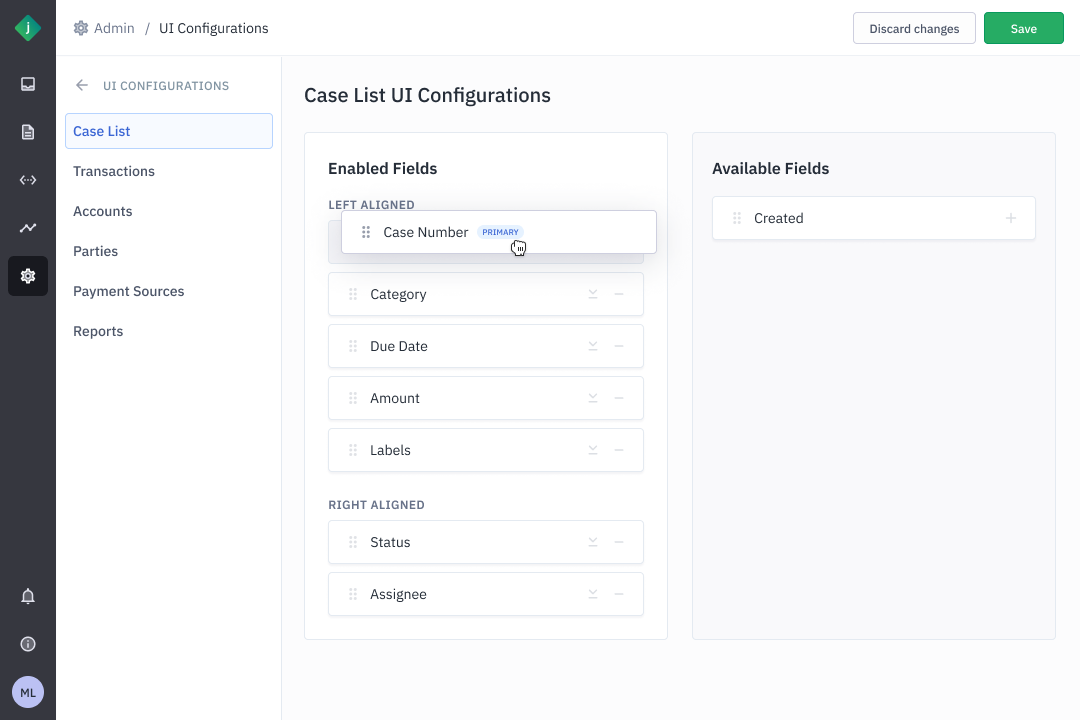Switch to Transactions configuration
1080x720 pixels.
114,171
